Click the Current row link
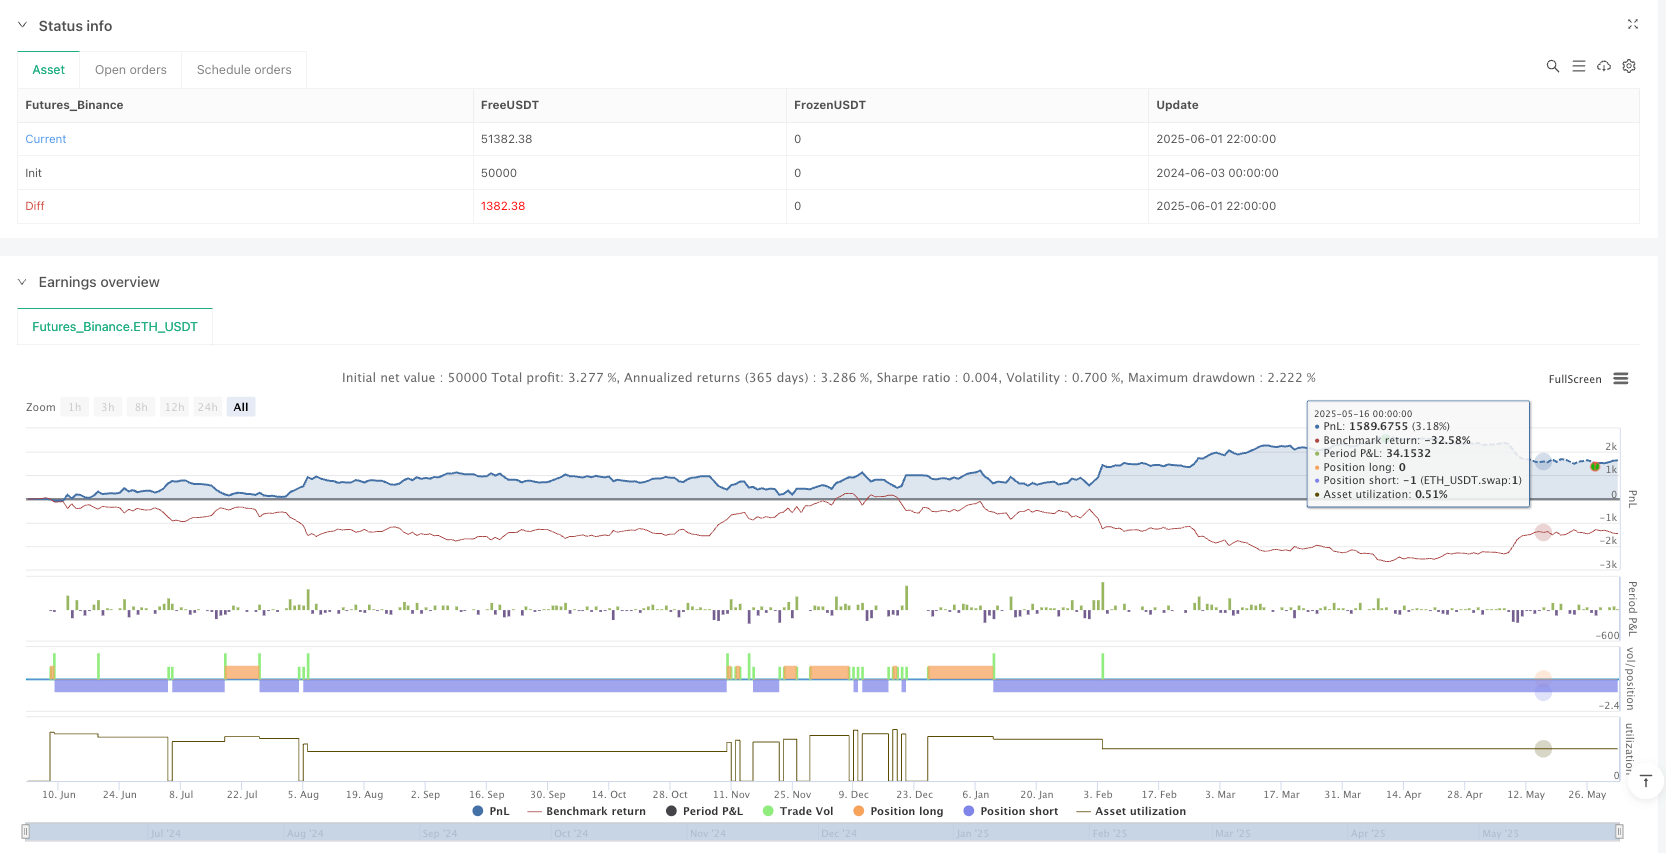This screenshot has width=1666, height=853. coord(46,139)
